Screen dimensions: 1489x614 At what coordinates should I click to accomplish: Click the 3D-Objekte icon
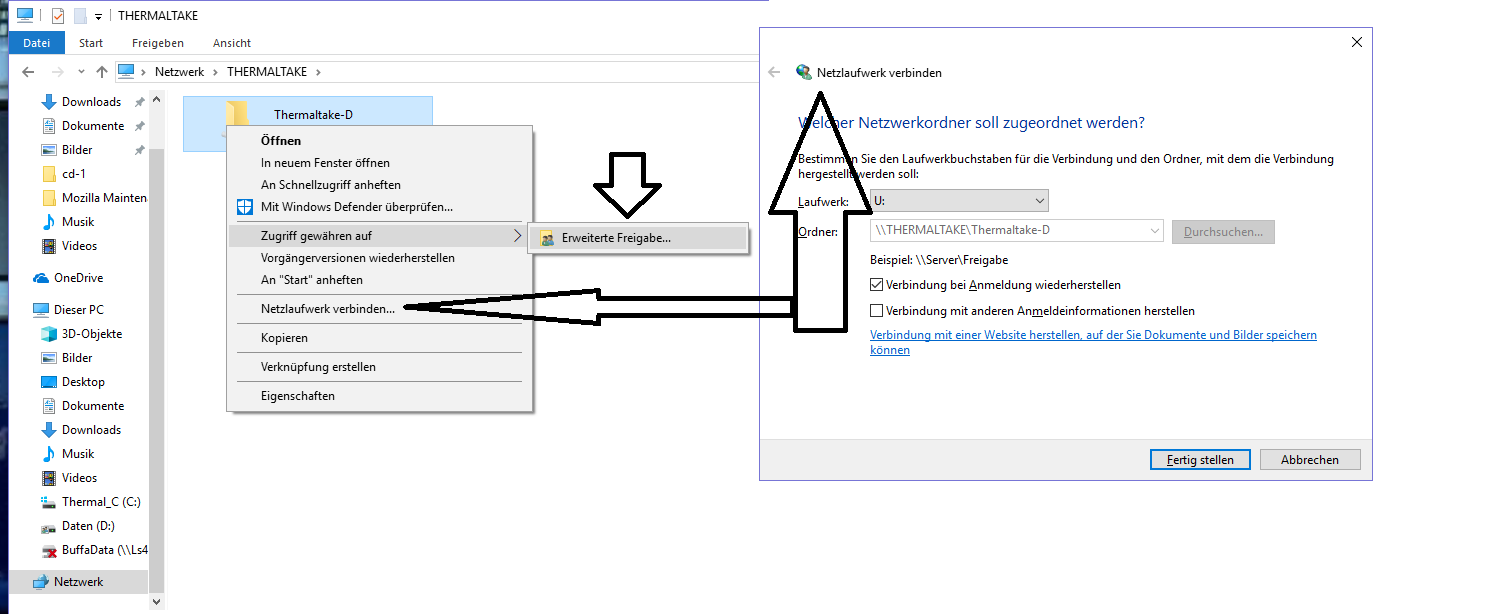tap(48, 334)
